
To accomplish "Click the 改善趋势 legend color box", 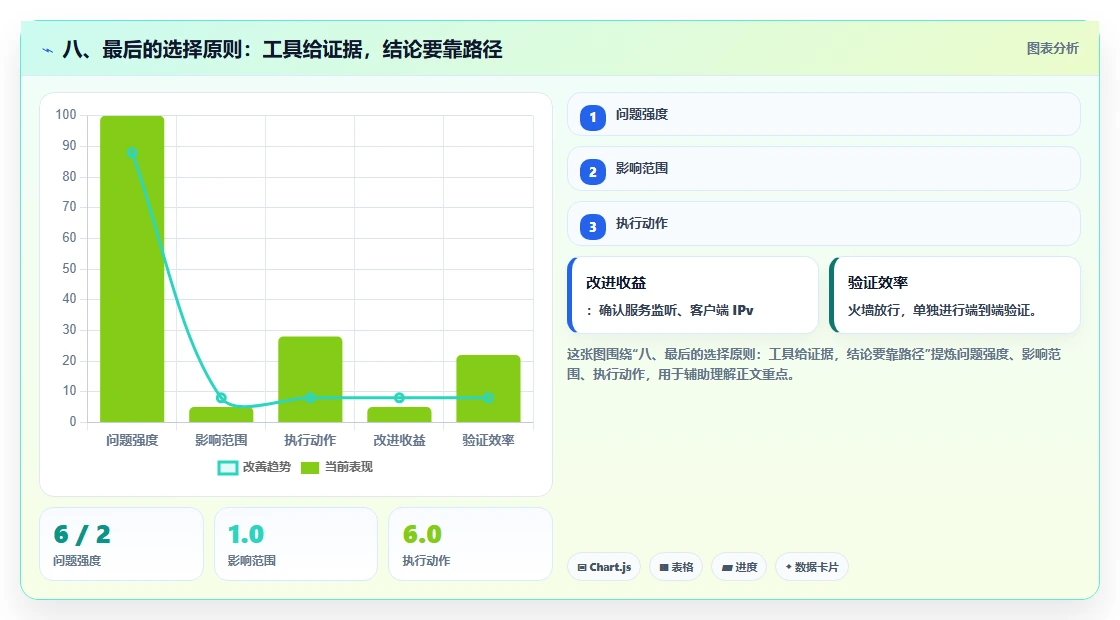I will tap(228, 468).
